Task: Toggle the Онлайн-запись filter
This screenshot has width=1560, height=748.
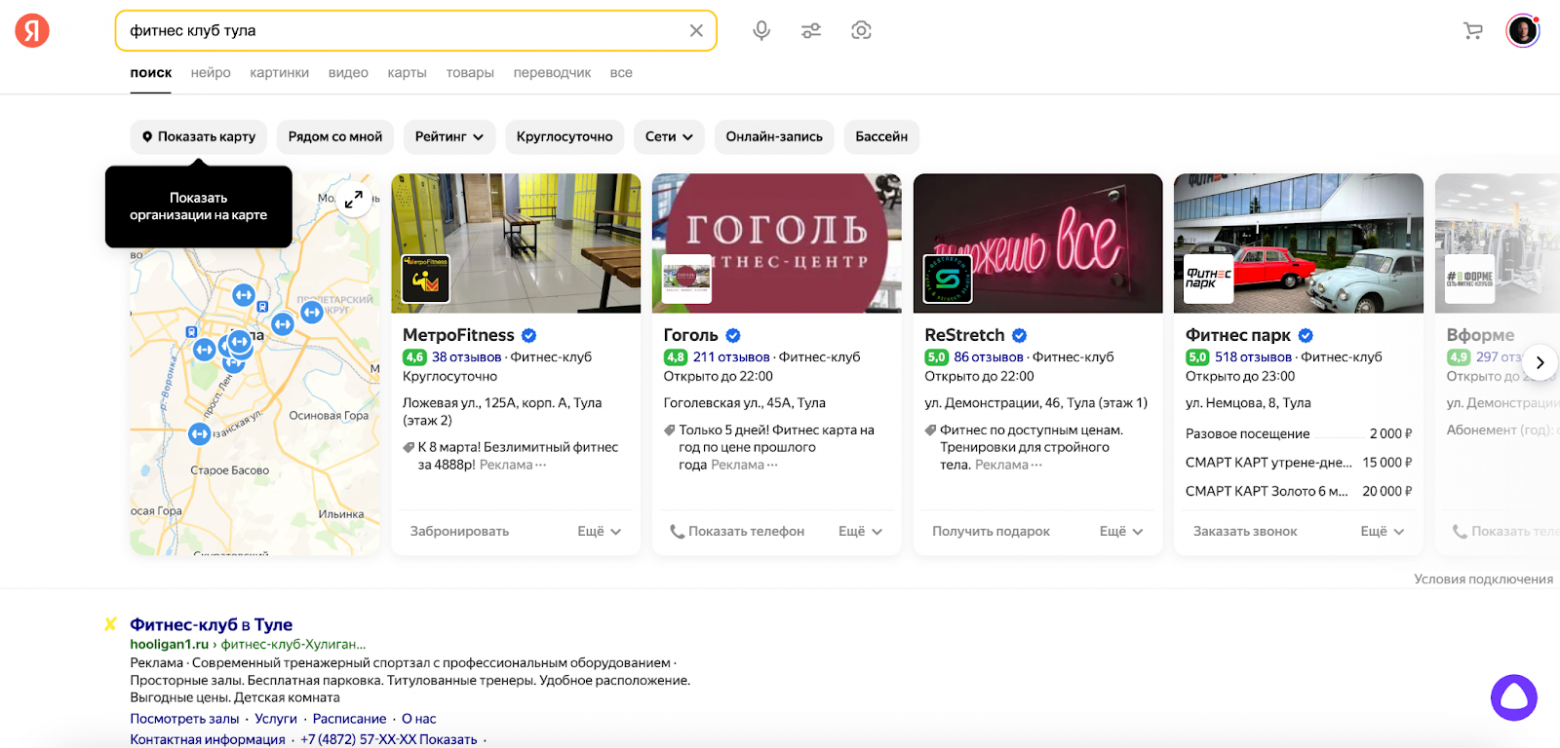Action: click(x=774, y=137)
